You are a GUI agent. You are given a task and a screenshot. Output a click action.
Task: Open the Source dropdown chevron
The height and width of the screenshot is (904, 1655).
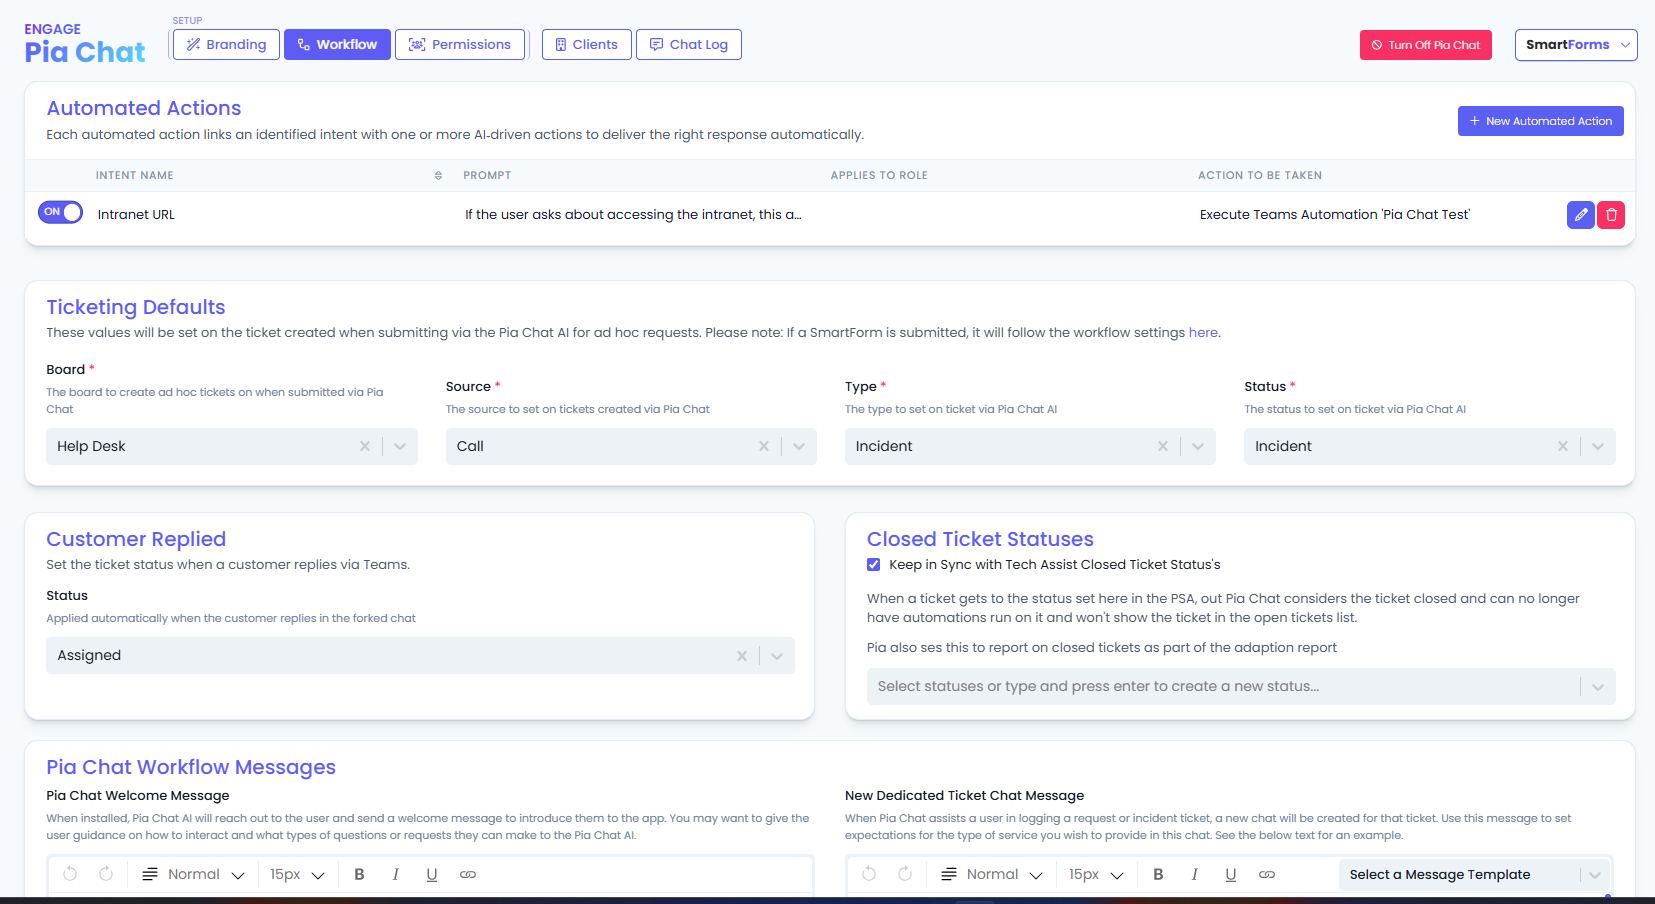[799, 447]
